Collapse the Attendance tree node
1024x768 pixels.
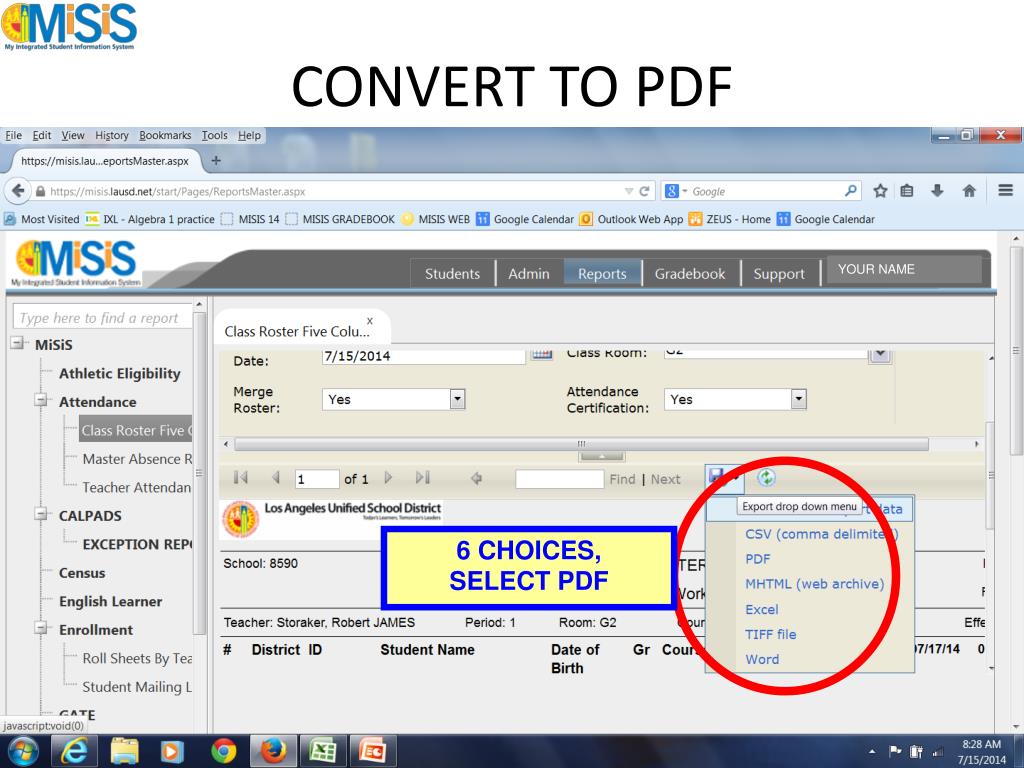[42, 400]
